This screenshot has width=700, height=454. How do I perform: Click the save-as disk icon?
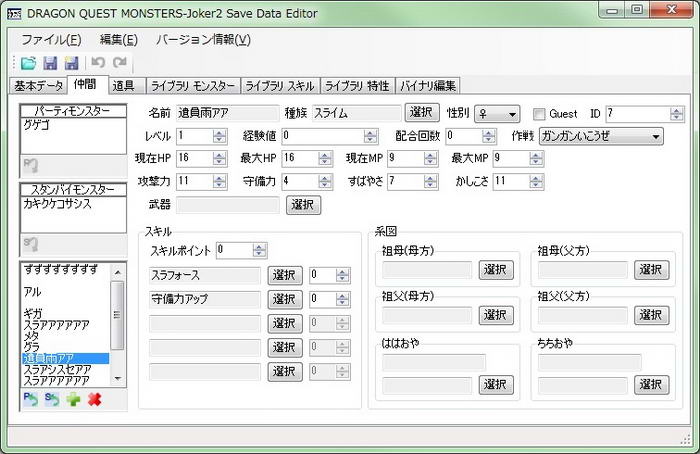tap(70, 63)
